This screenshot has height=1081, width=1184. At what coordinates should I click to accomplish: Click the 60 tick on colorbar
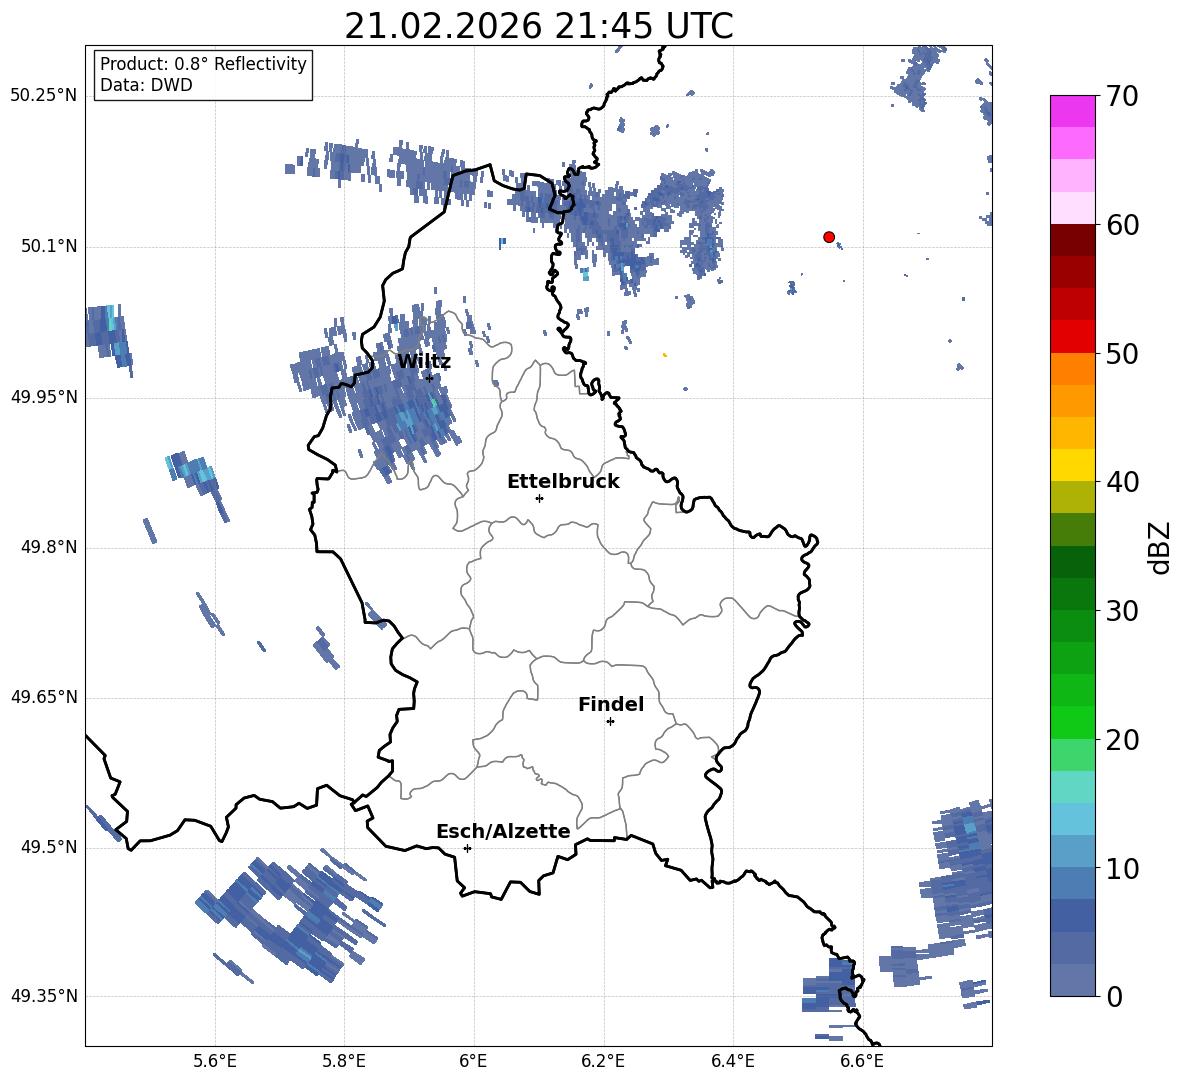coord(1122,225)
